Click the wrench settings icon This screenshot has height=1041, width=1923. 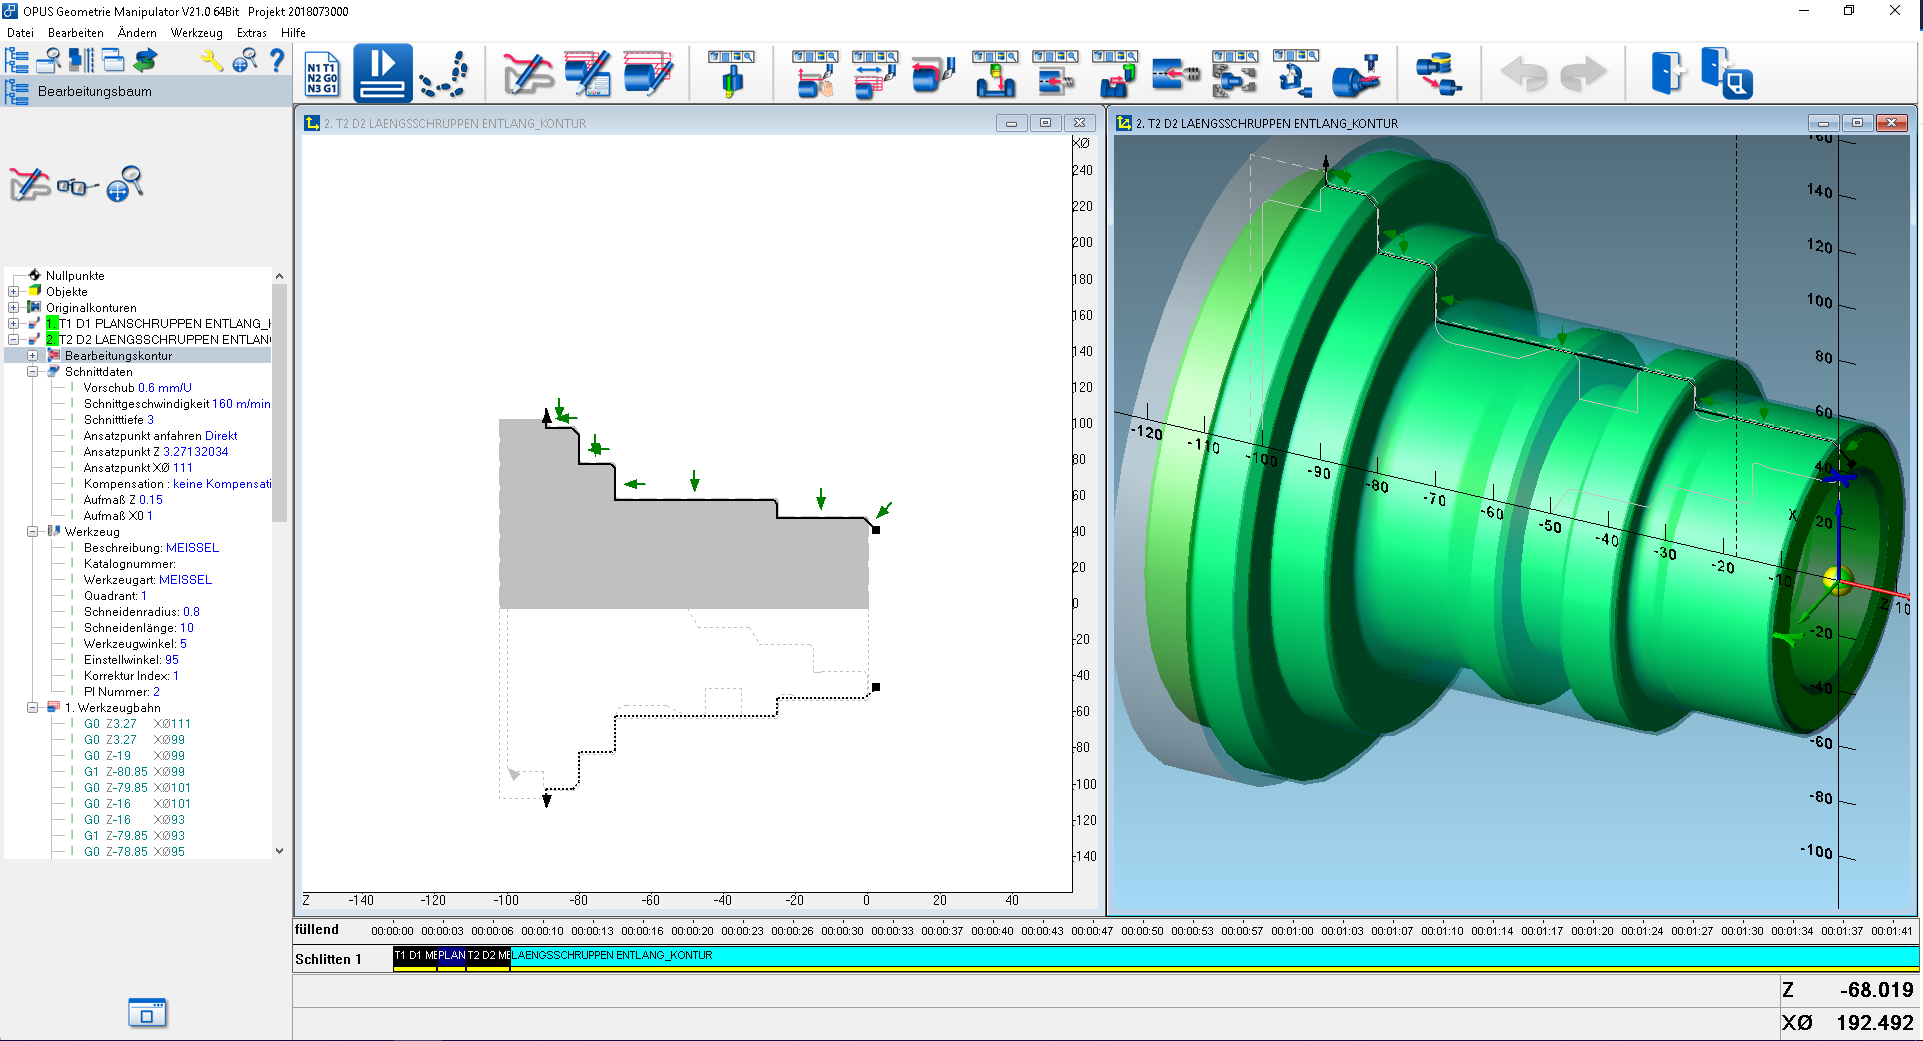click(211, 61)
